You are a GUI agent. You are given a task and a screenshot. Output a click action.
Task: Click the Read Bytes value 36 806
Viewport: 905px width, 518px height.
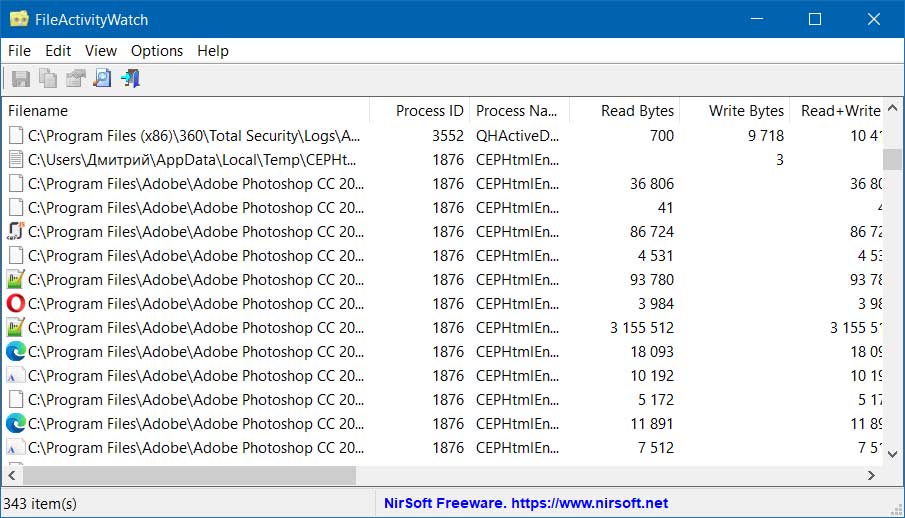coord(652,184)
